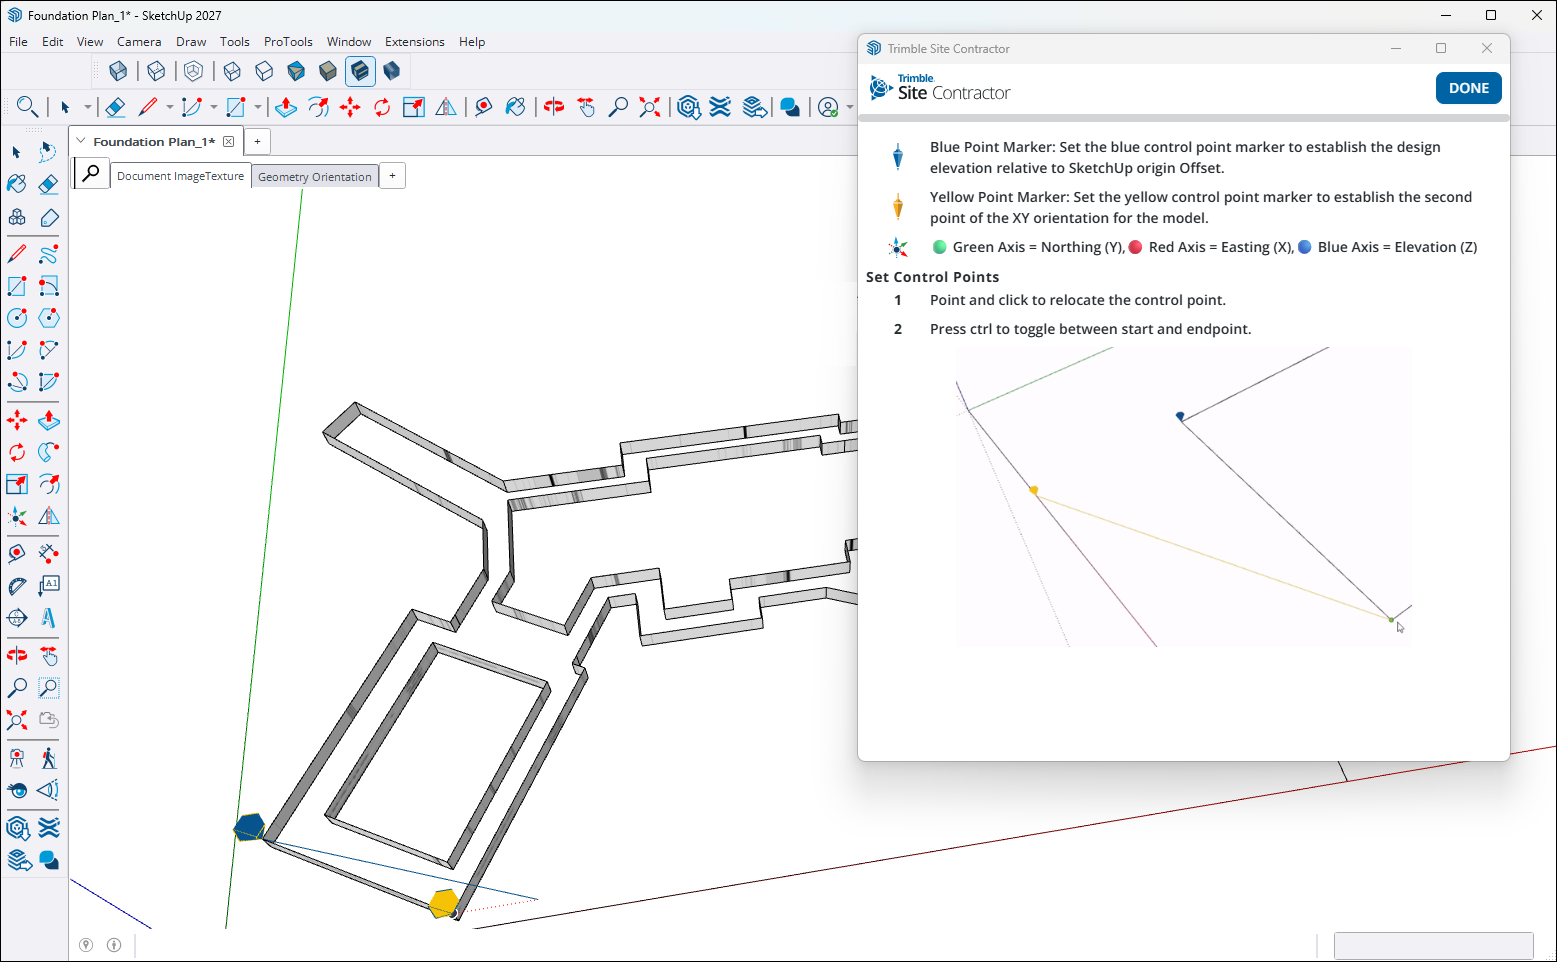1557x962 pixels.
Task: Select the Text label tool
Action: pos(48,585)
